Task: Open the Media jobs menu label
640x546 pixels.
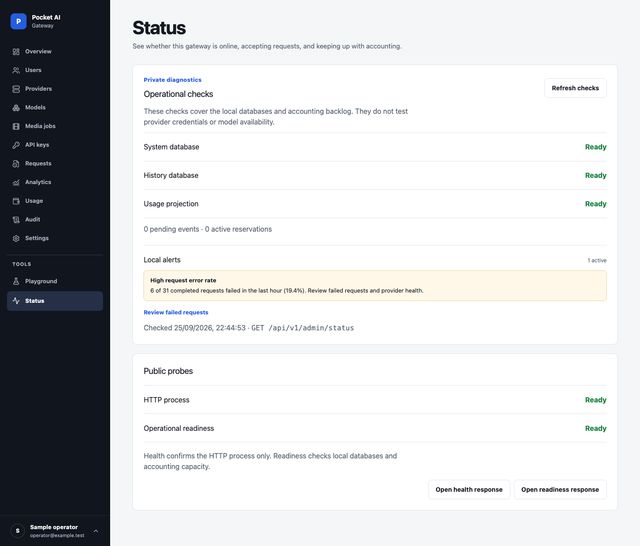Action: pyautogui.click(x=40, y=127)
